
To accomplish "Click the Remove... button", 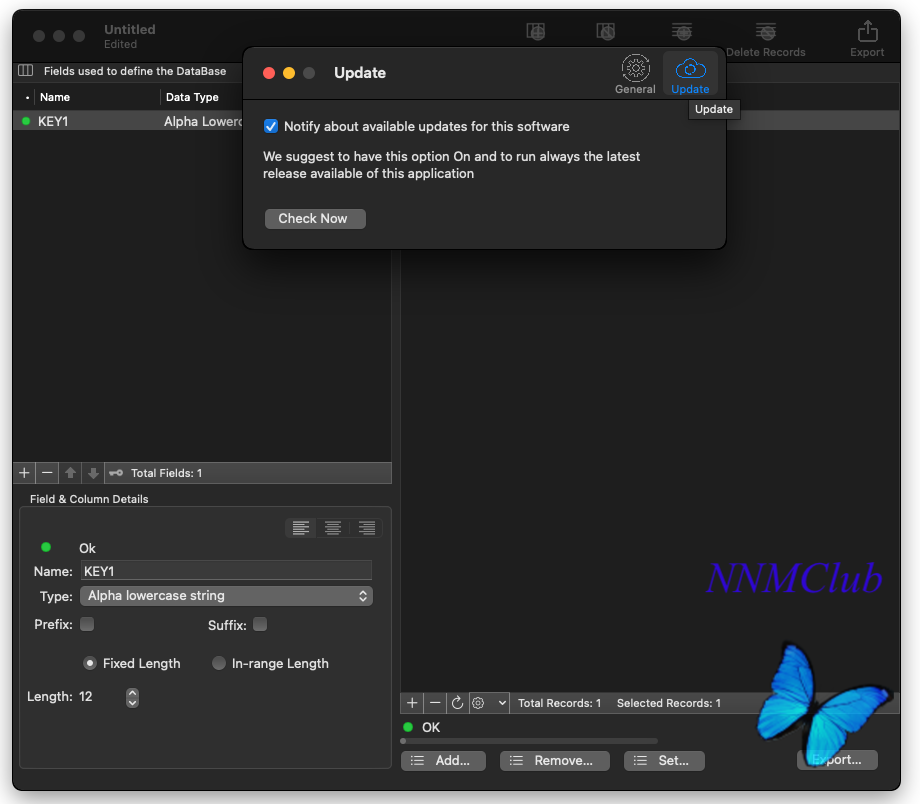I will click(554, 761).
